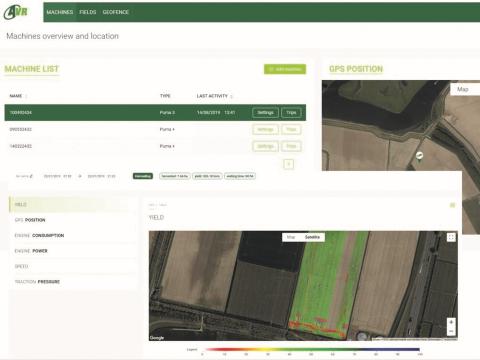This screenshot has height=360, width=480.
Task: Select the second machine name in list
Action: pyautogui.click(x=21, y=129)
